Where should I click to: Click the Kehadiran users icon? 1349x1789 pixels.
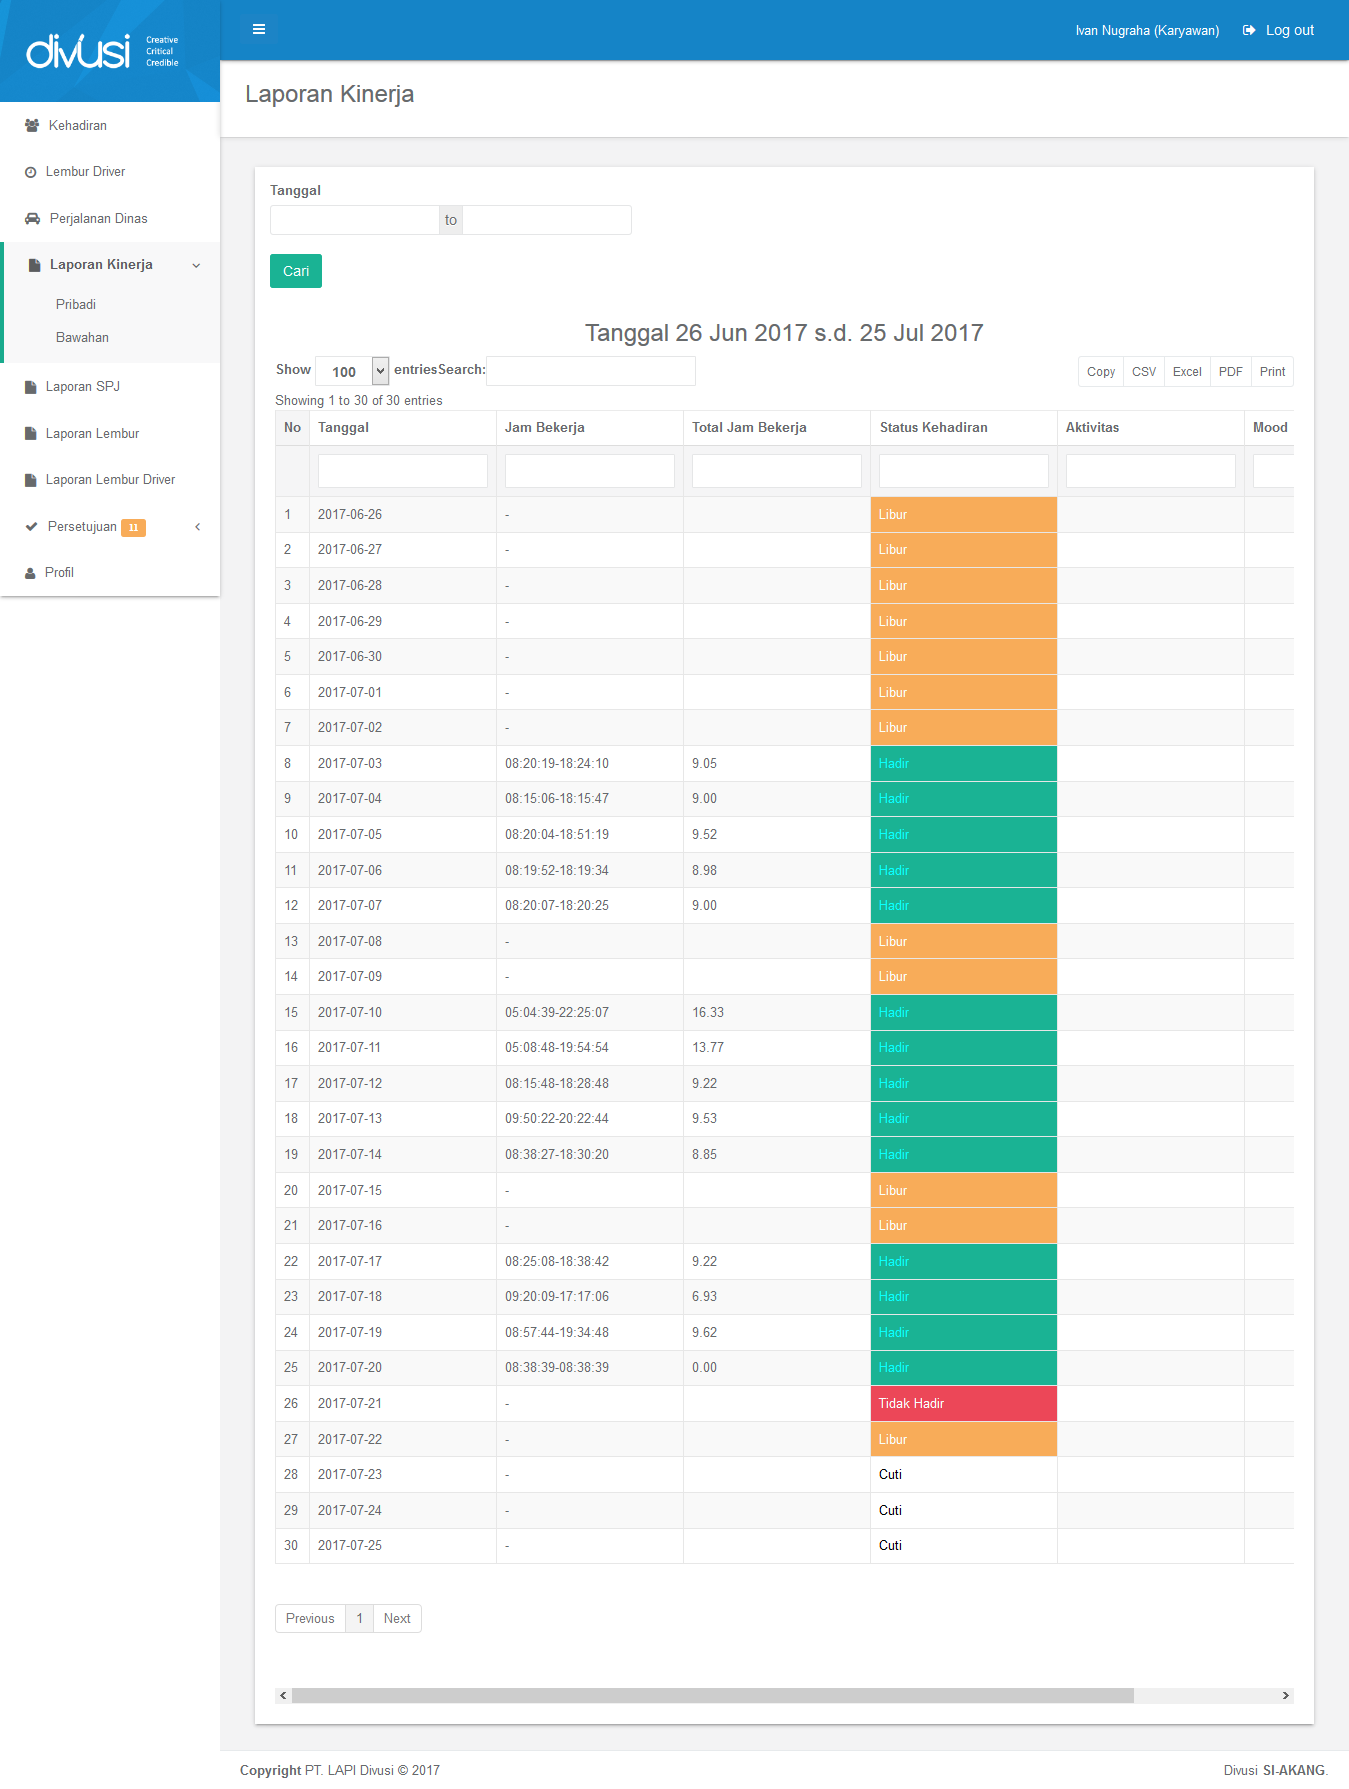[x=32, y=126]
